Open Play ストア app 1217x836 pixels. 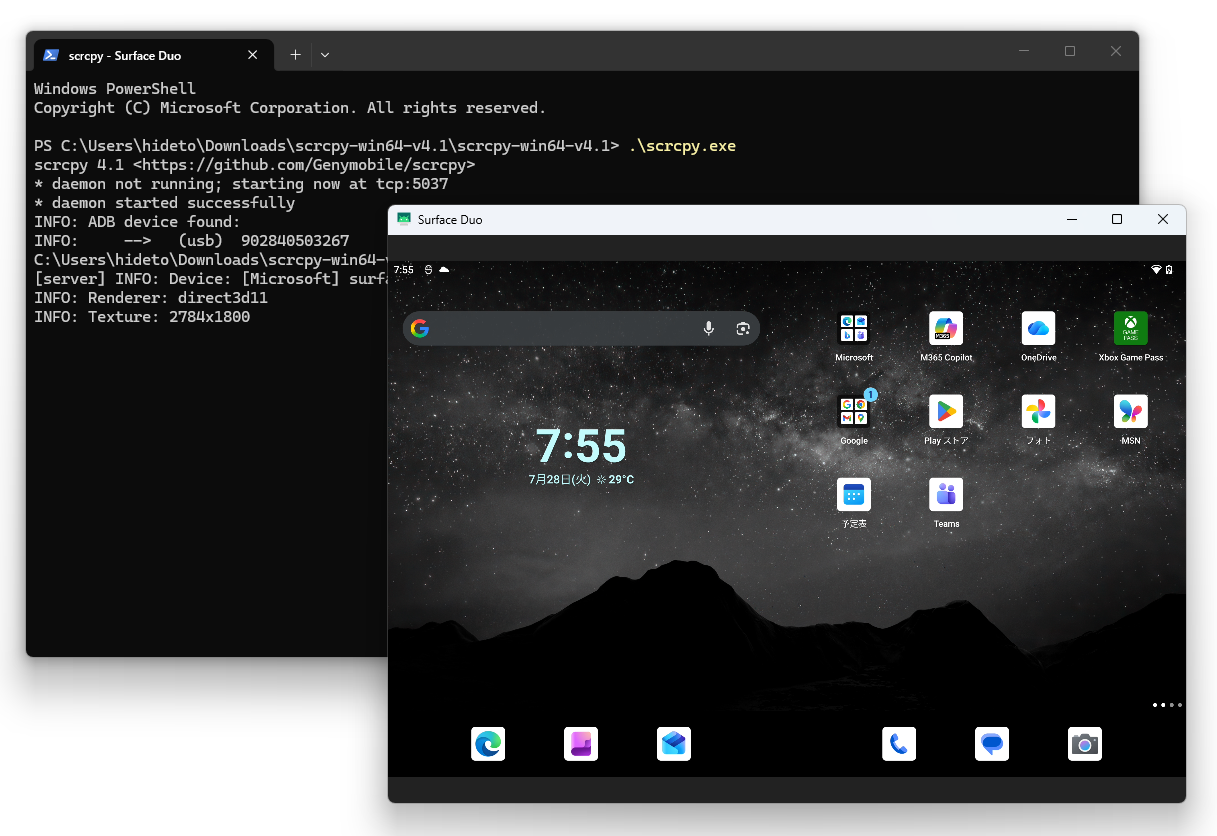click(x=946, y=411)
